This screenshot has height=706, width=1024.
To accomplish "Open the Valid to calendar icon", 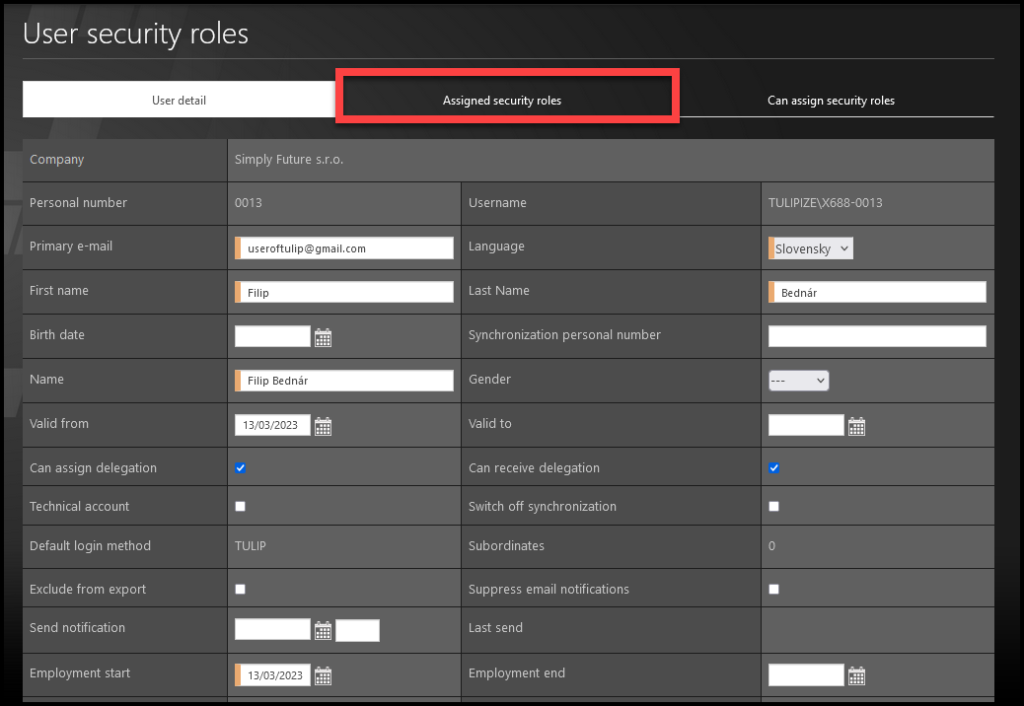I will pos(857,427).
